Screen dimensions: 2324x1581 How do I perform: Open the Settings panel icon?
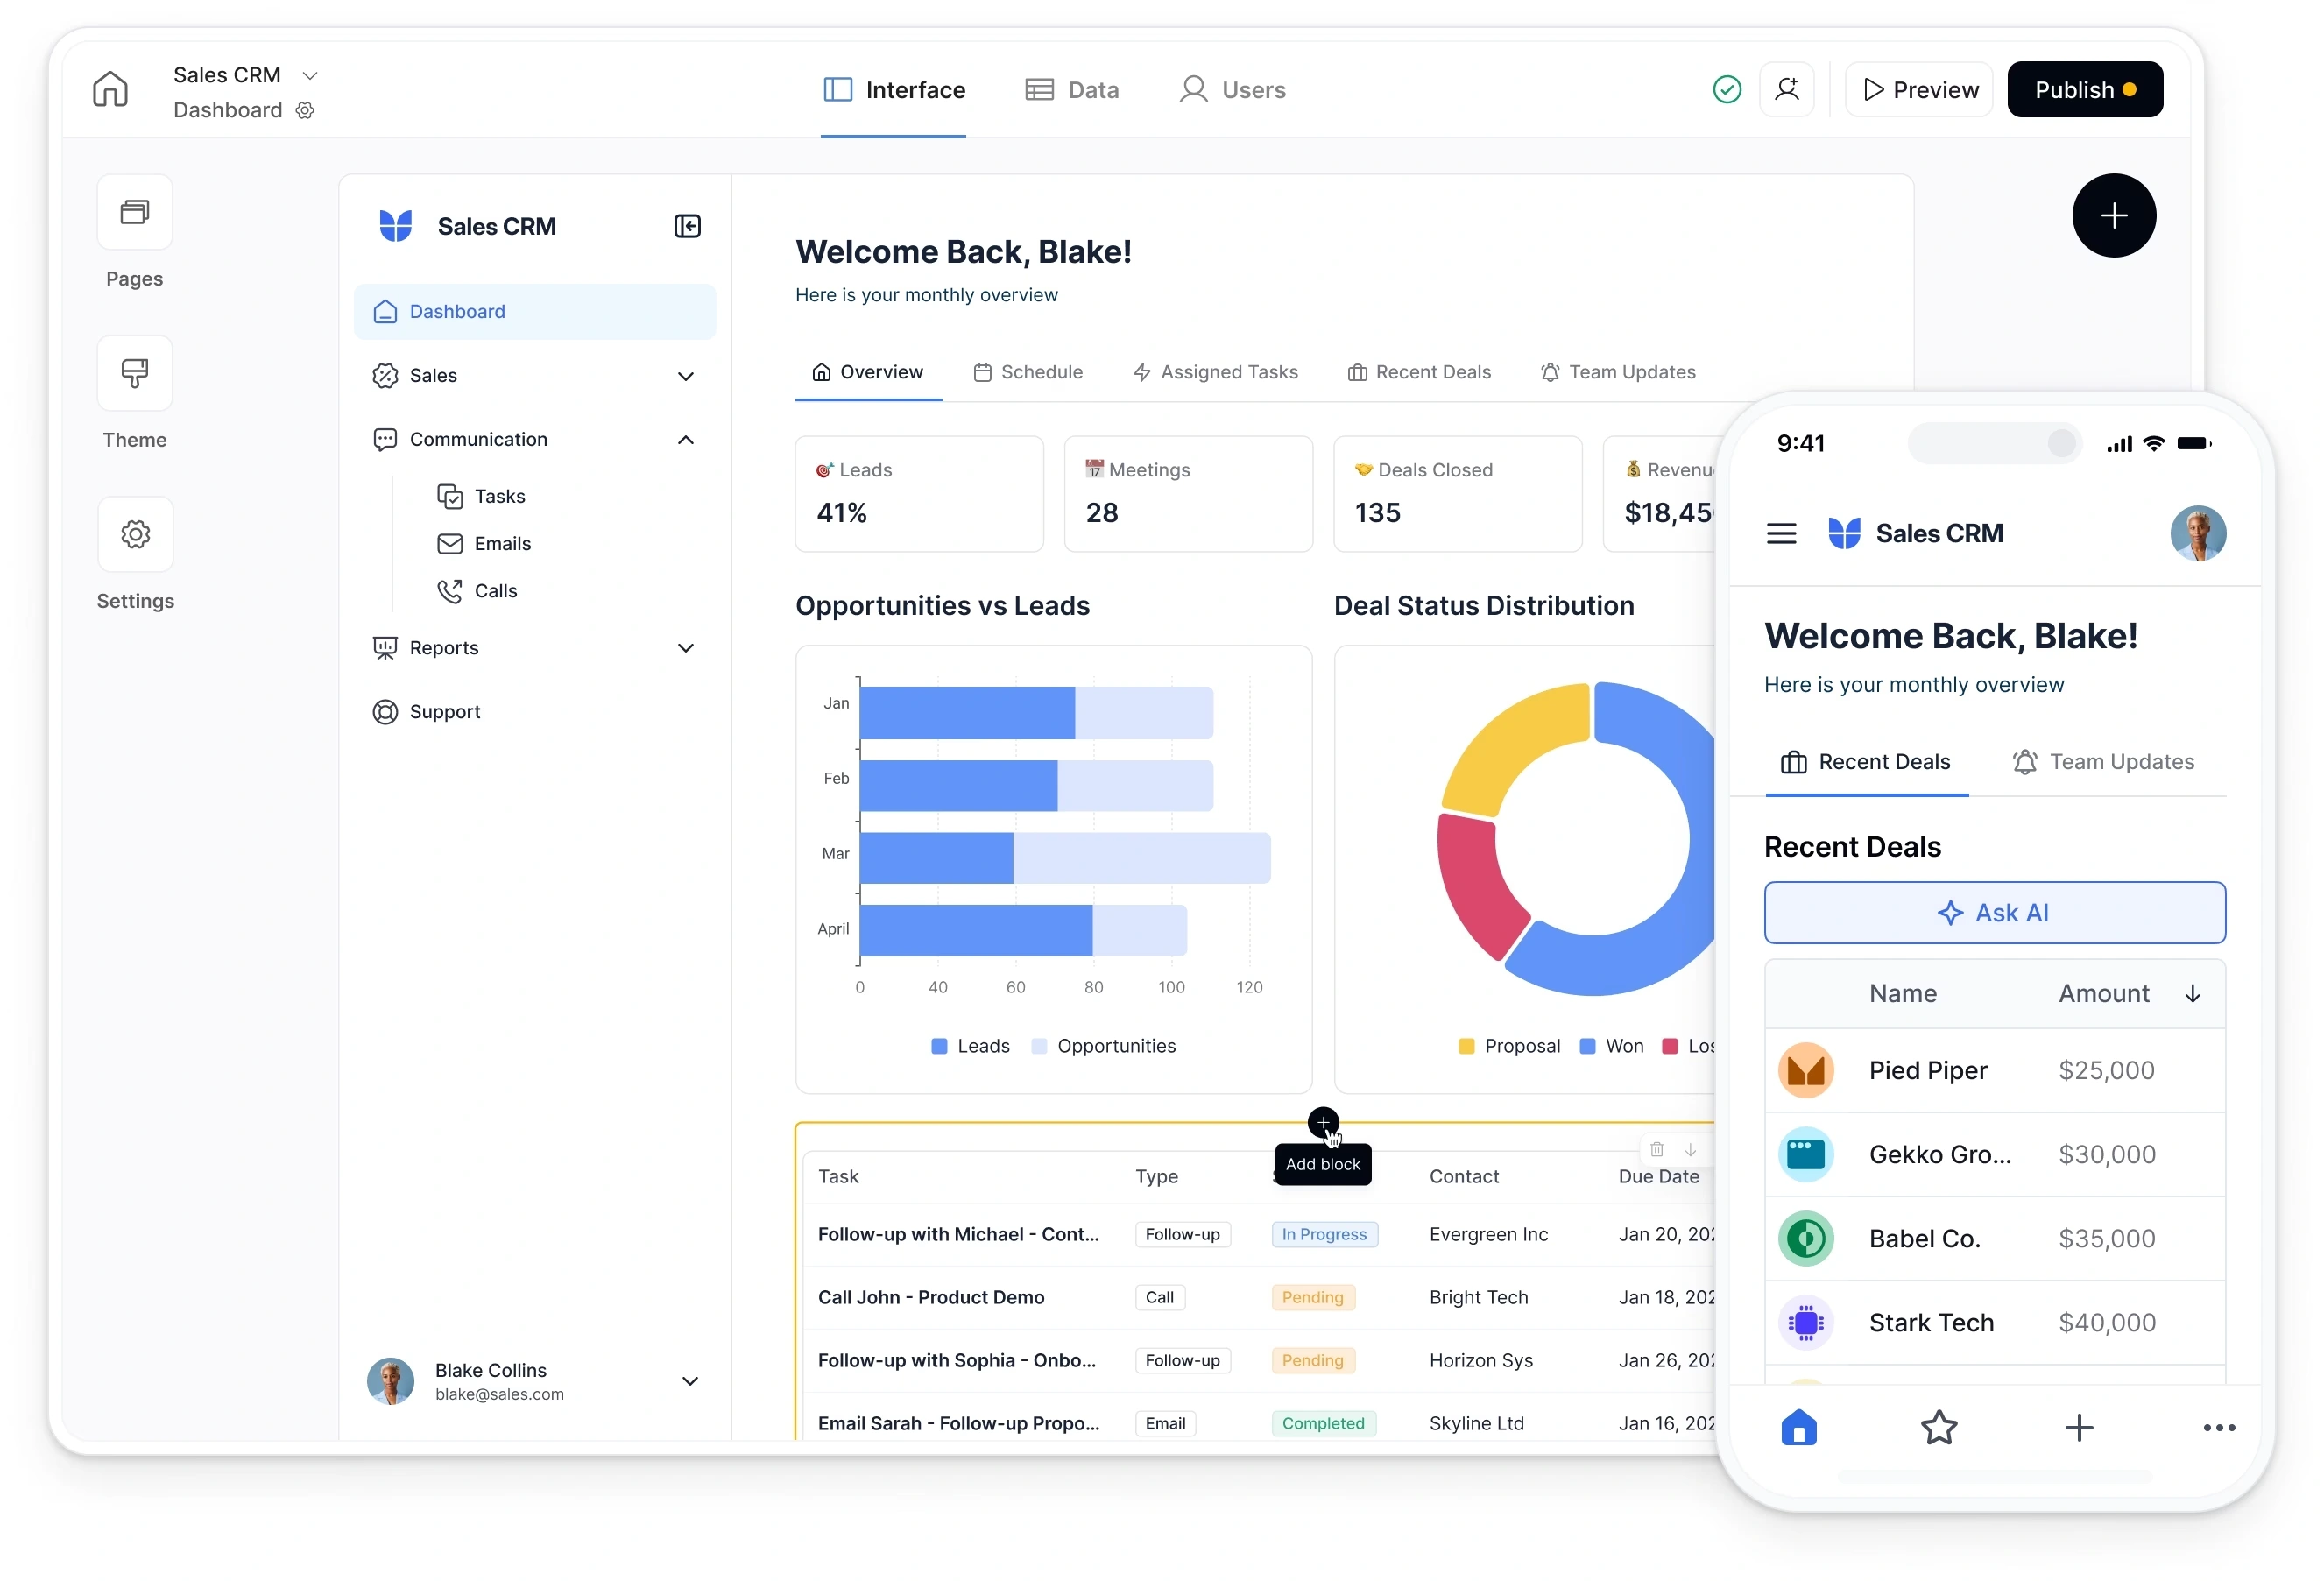135,534
